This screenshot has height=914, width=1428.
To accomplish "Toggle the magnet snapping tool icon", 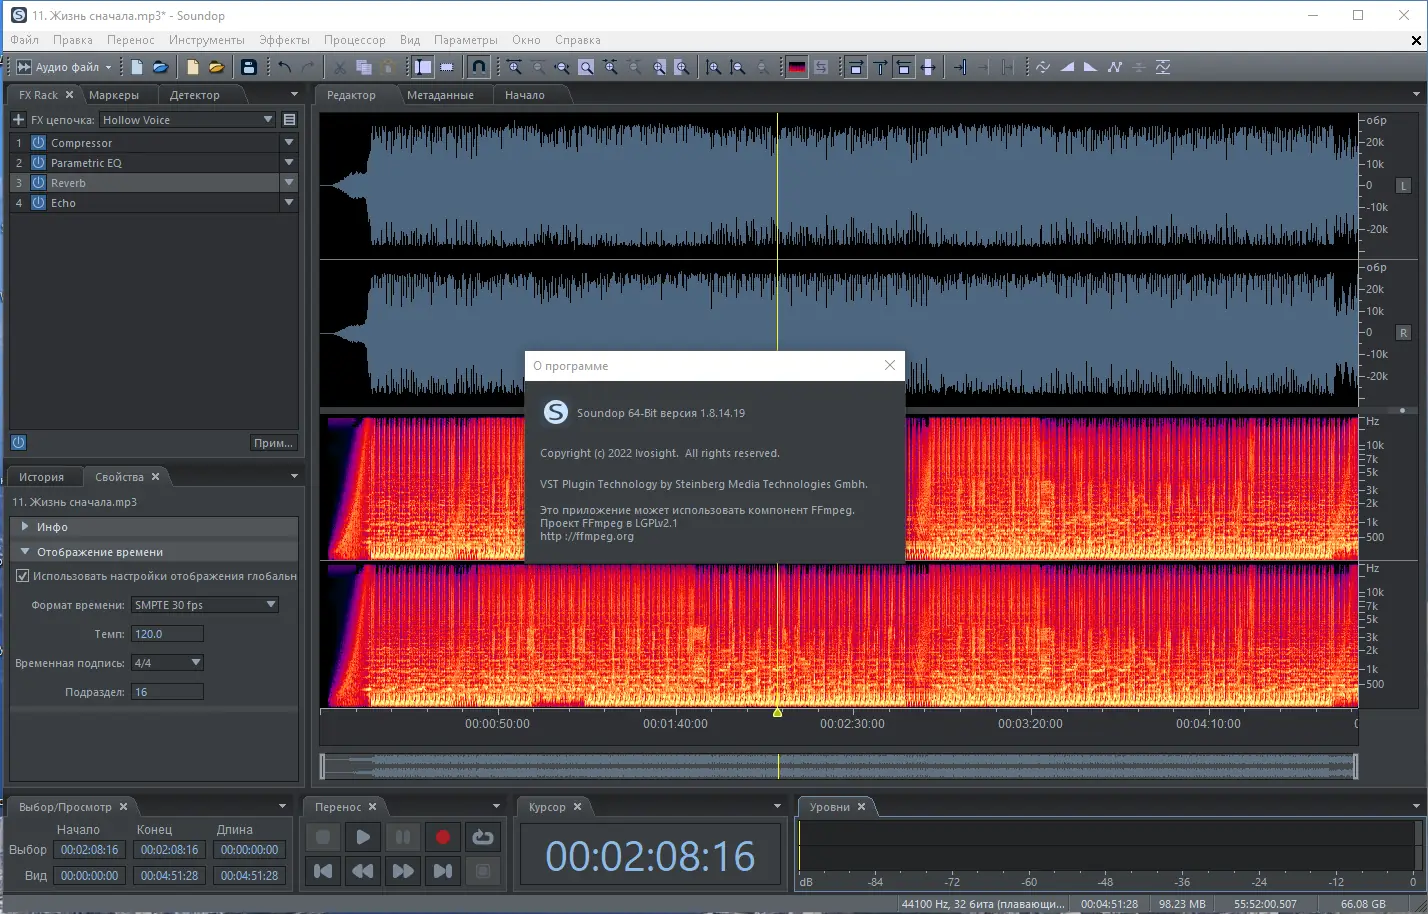I will (x=479, y=67).
